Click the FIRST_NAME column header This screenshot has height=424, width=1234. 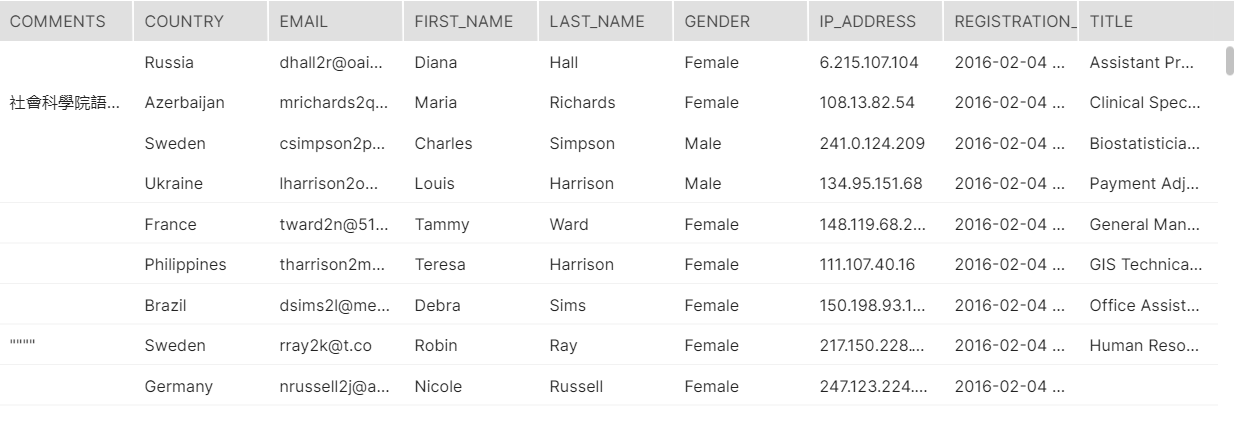[x=463, y=21]
